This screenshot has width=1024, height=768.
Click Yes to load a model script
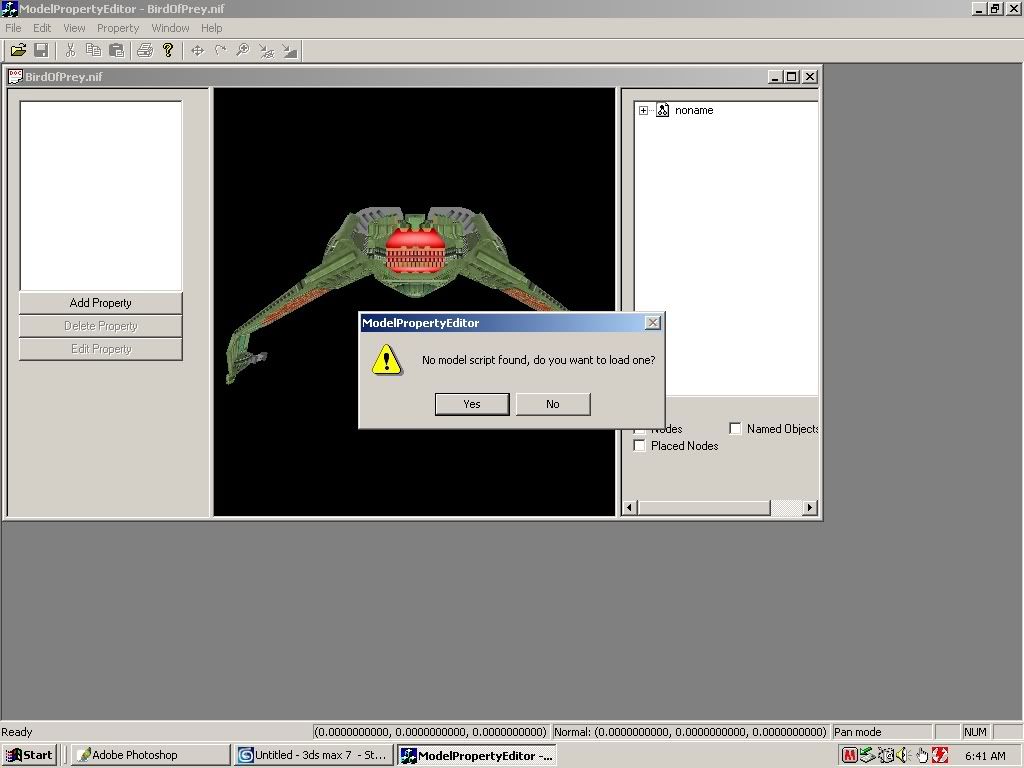pyautogui.click(x=472, y=404)
